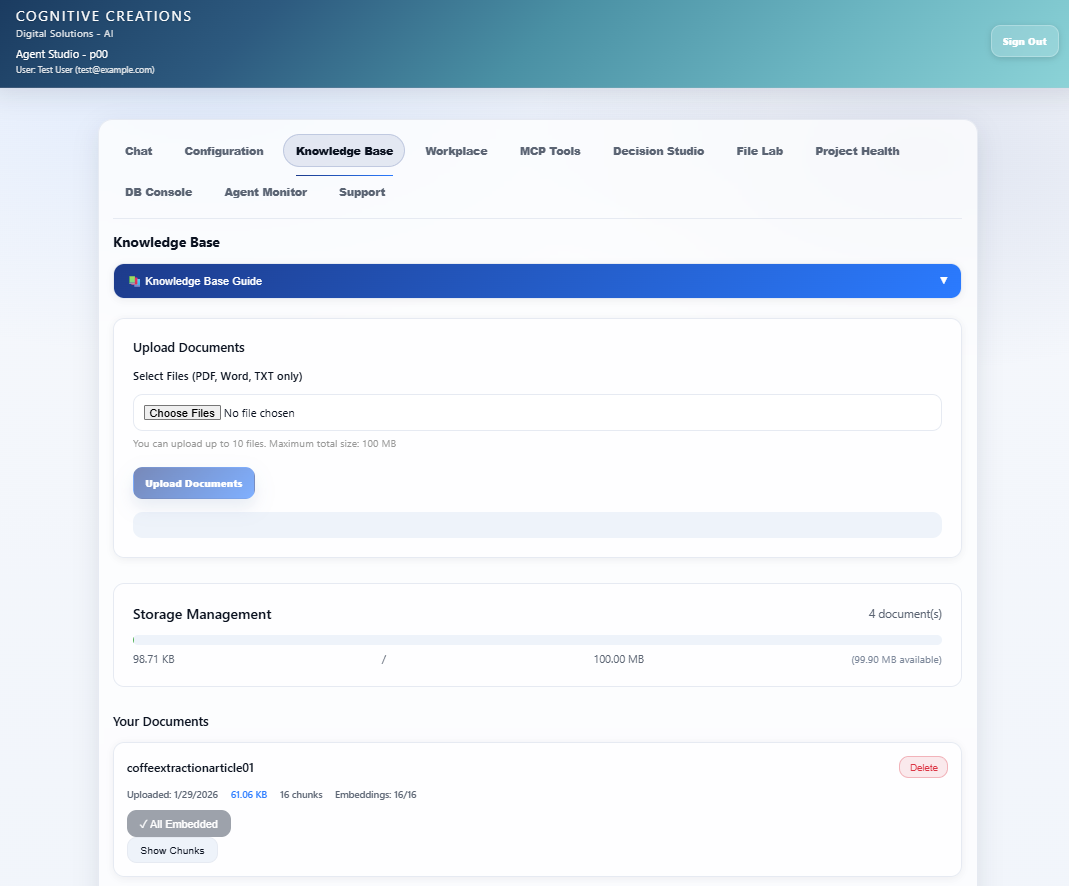
Task: Switch to the Chat tab
Action: point(138,151)
